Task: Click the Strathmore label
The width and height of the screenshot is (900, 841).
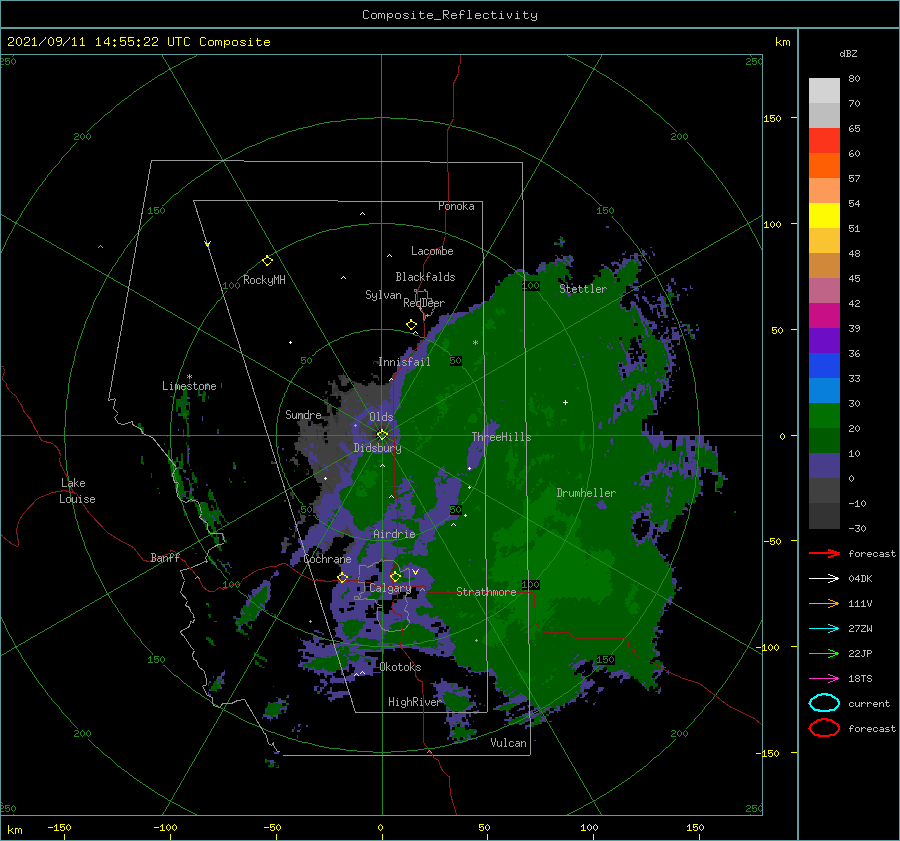Action: (486, 592)
